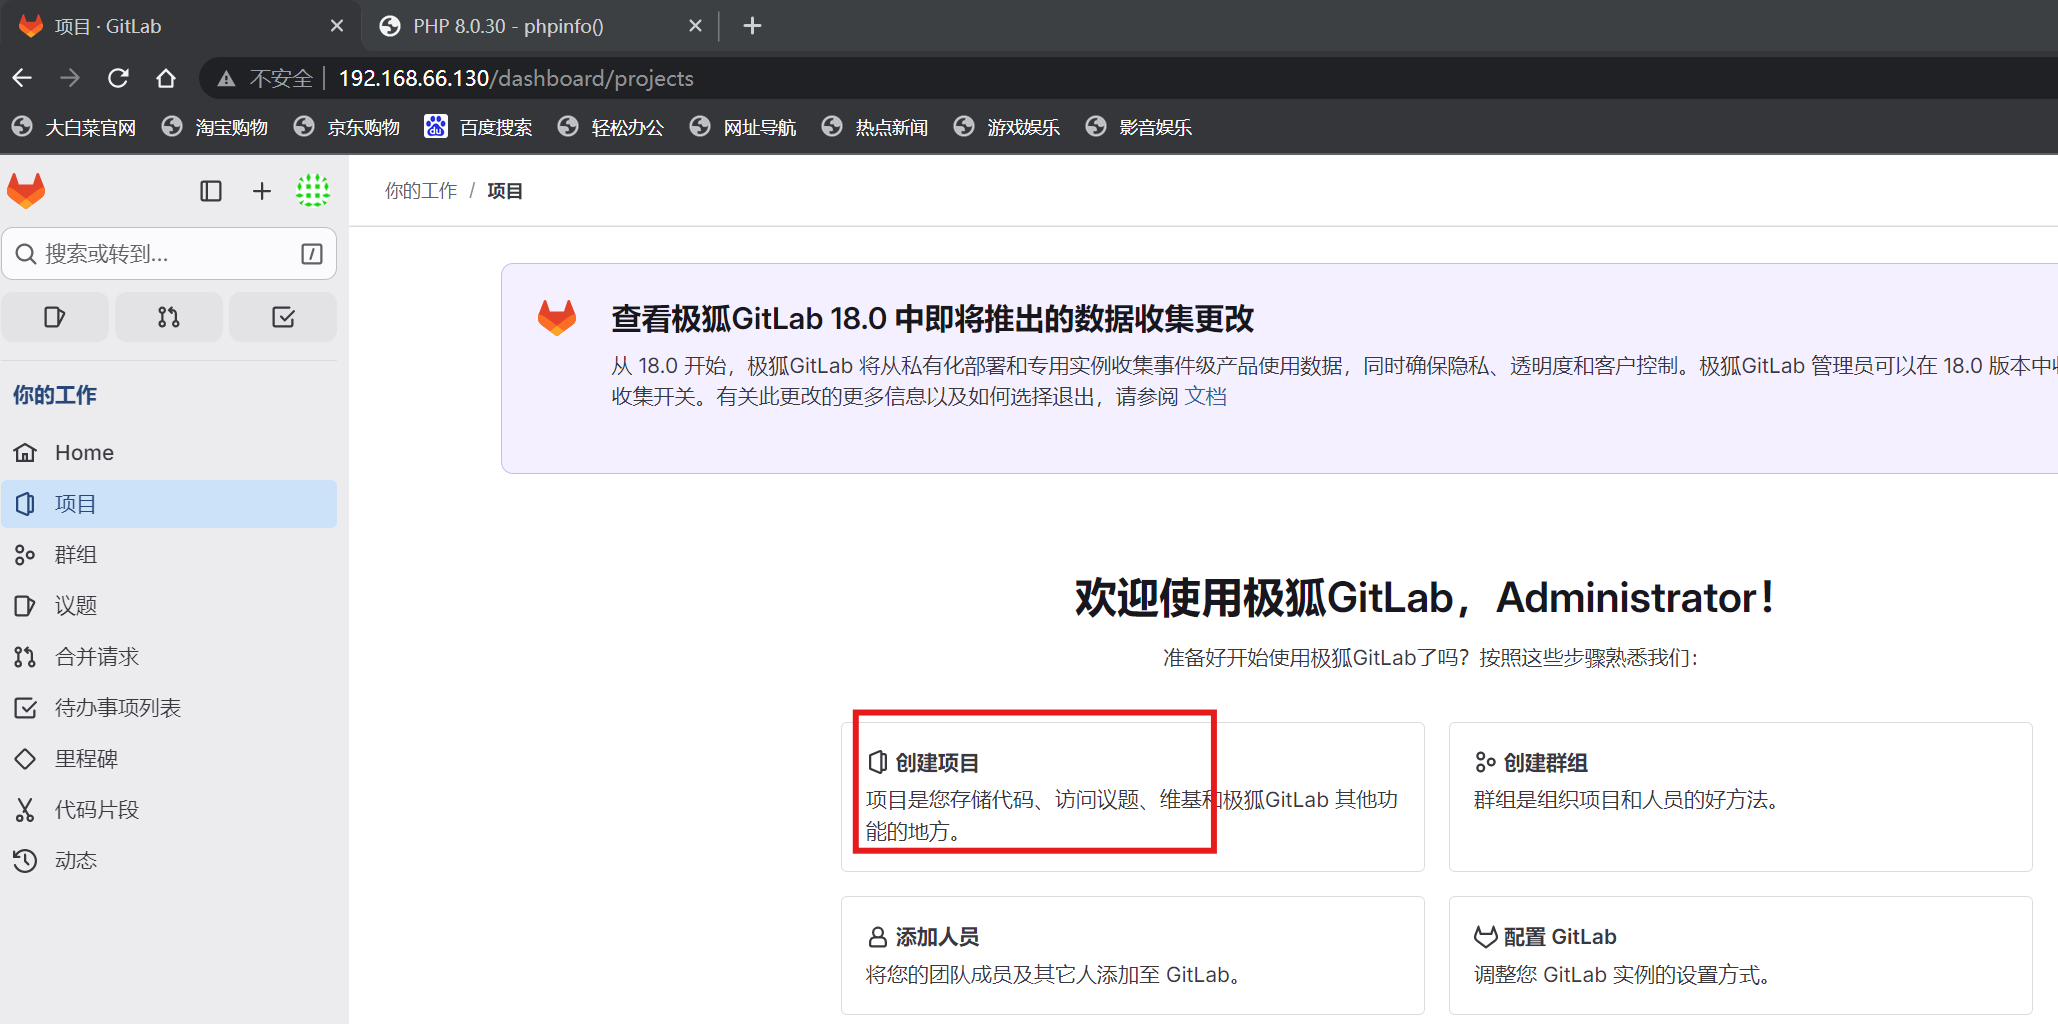The height and width of the screenshot is (1024, 2058).
Task: Open merge requests shortcut button
Action: pos(169,317)
